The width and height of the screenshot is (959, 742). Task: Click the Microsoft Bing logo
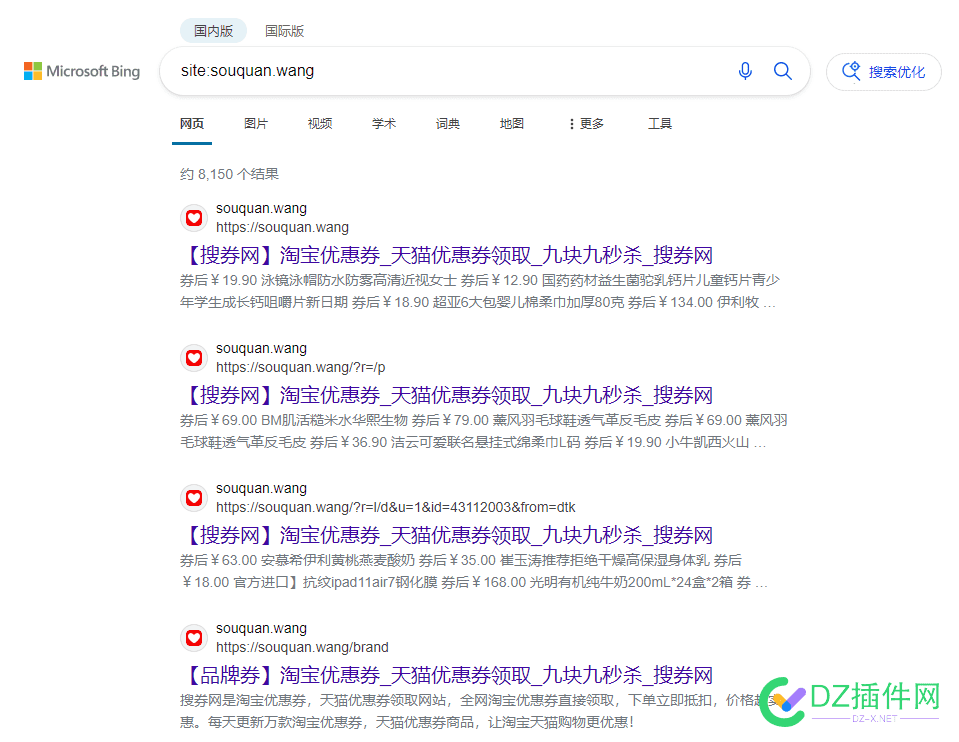pyautogui.click(x=82, y=71)
